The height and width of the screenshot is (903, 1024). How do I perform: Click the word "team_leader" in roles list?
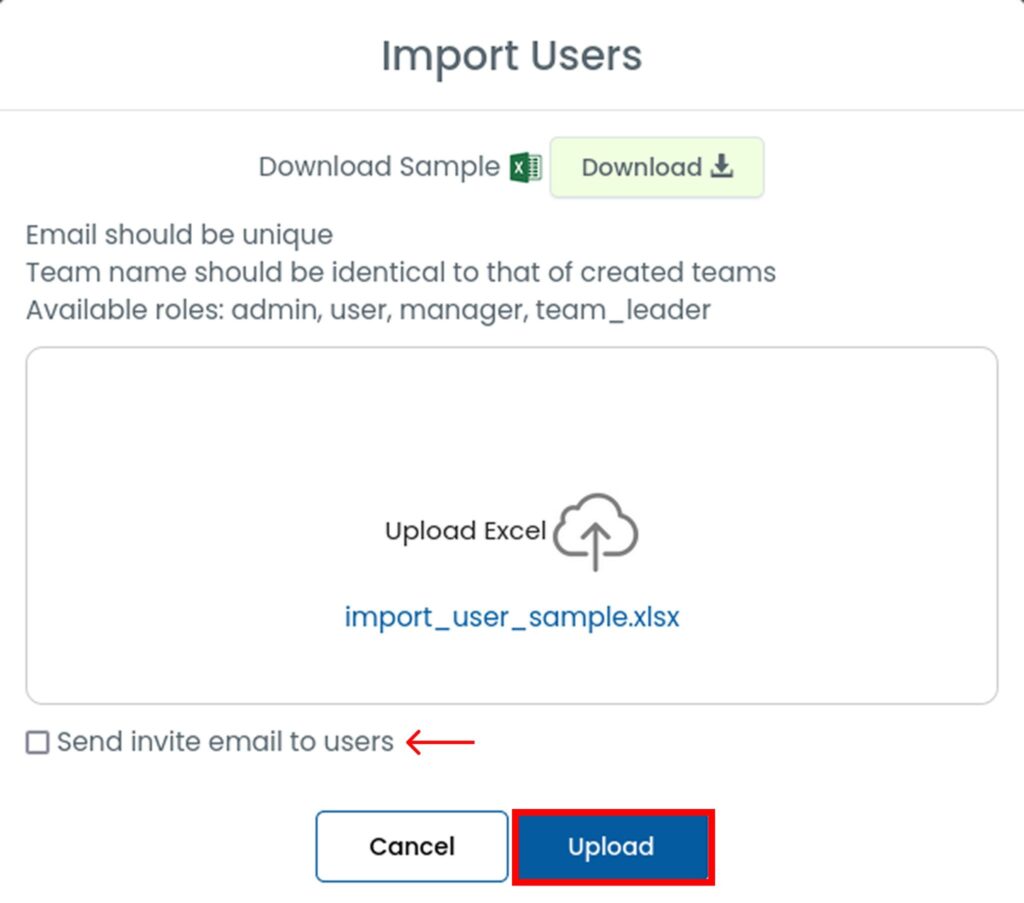623,310
